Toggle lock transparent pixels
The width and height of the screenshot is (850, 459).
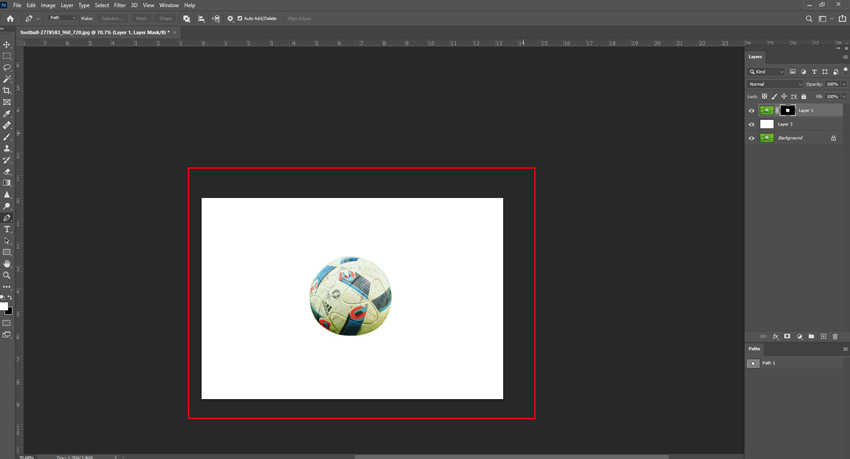(x=764, y=96)
